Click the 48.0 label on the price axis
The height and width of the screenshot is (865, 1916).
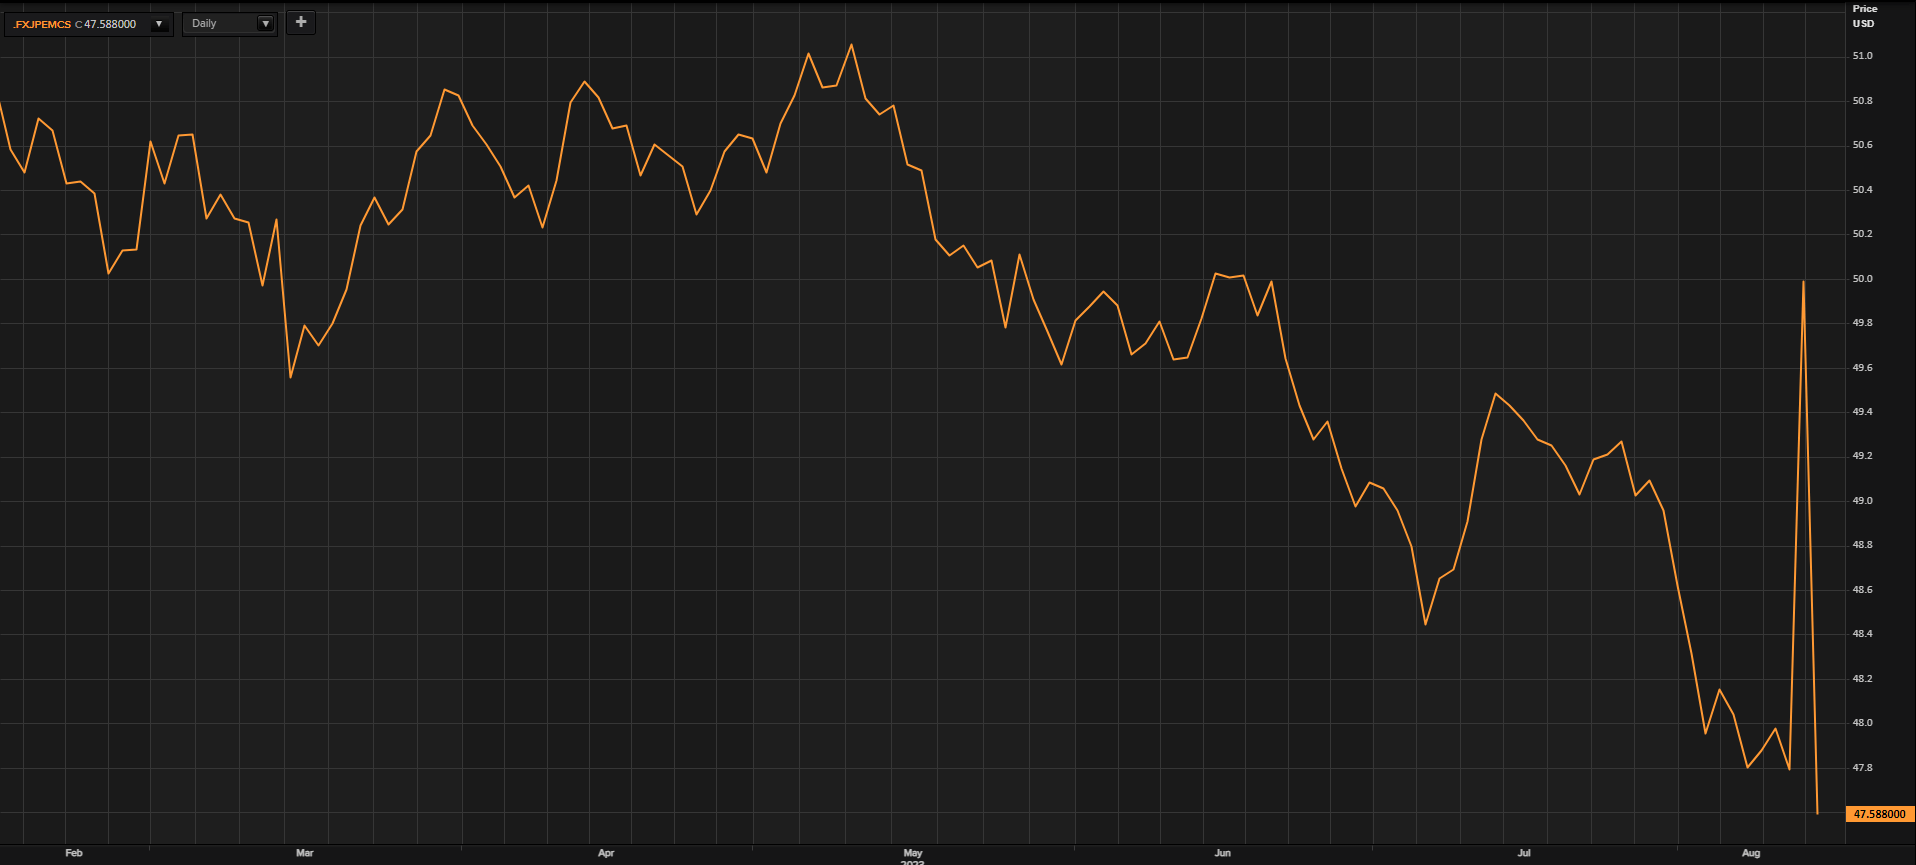(1862, 723)
